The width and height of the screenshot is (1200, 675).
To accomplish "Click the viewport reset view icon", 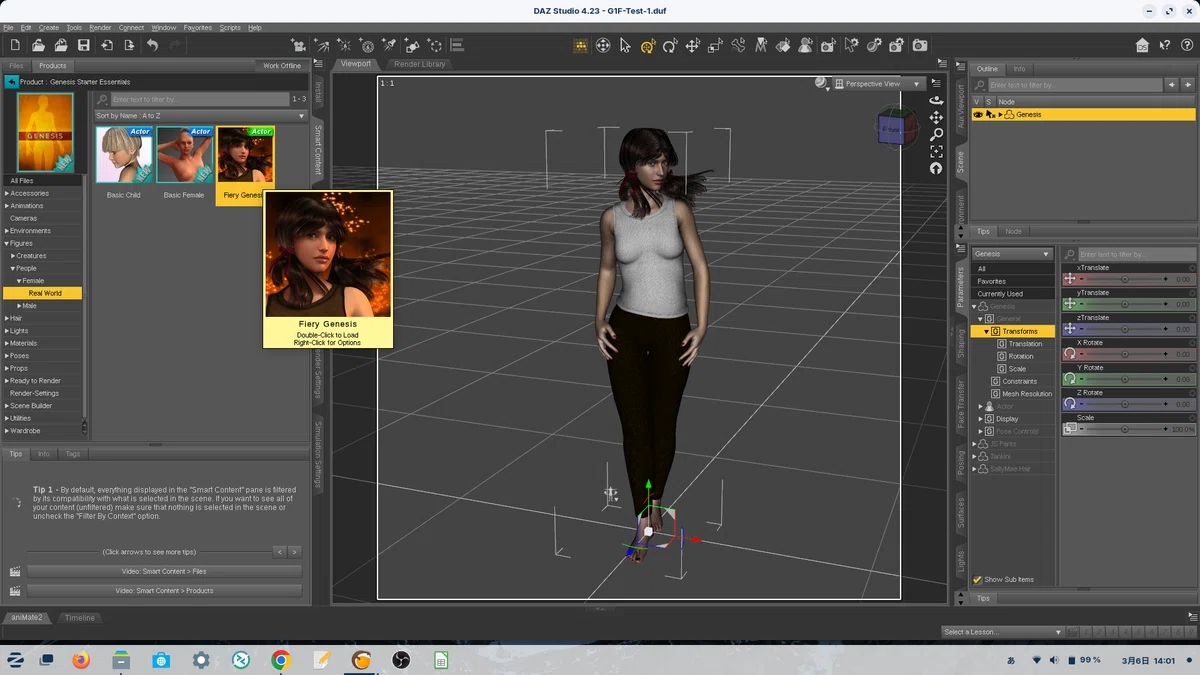I will click(936, 168).
